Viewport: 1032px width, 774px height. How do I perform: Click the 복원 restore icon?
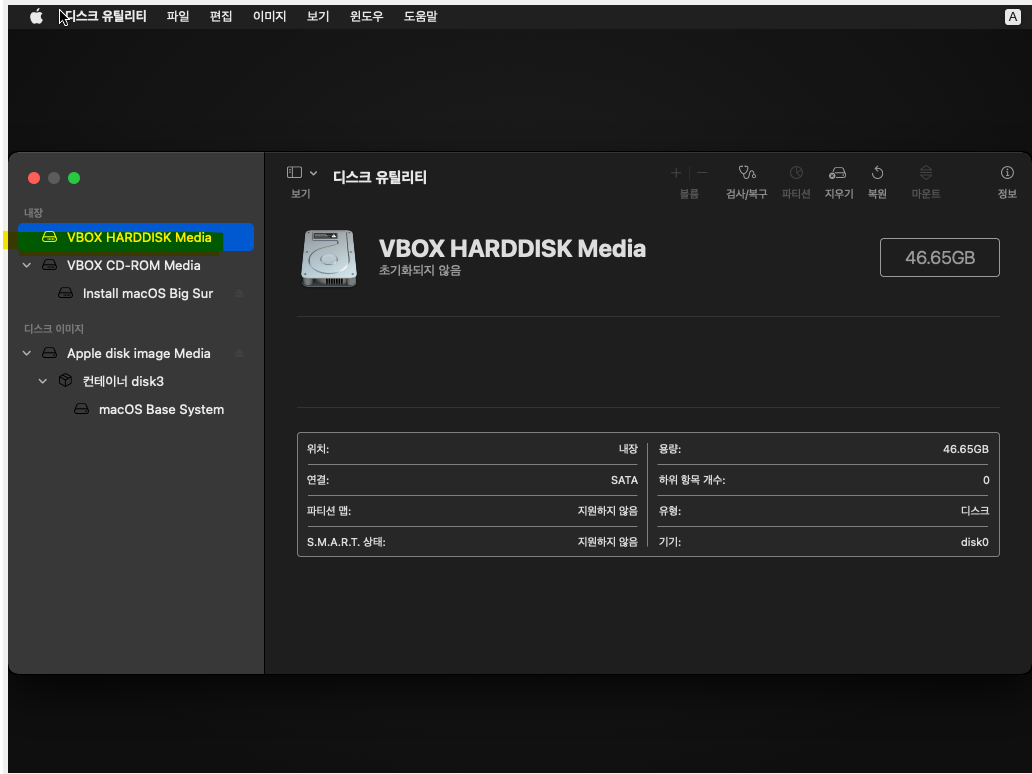pyautogui.click(x=877, y=173)
